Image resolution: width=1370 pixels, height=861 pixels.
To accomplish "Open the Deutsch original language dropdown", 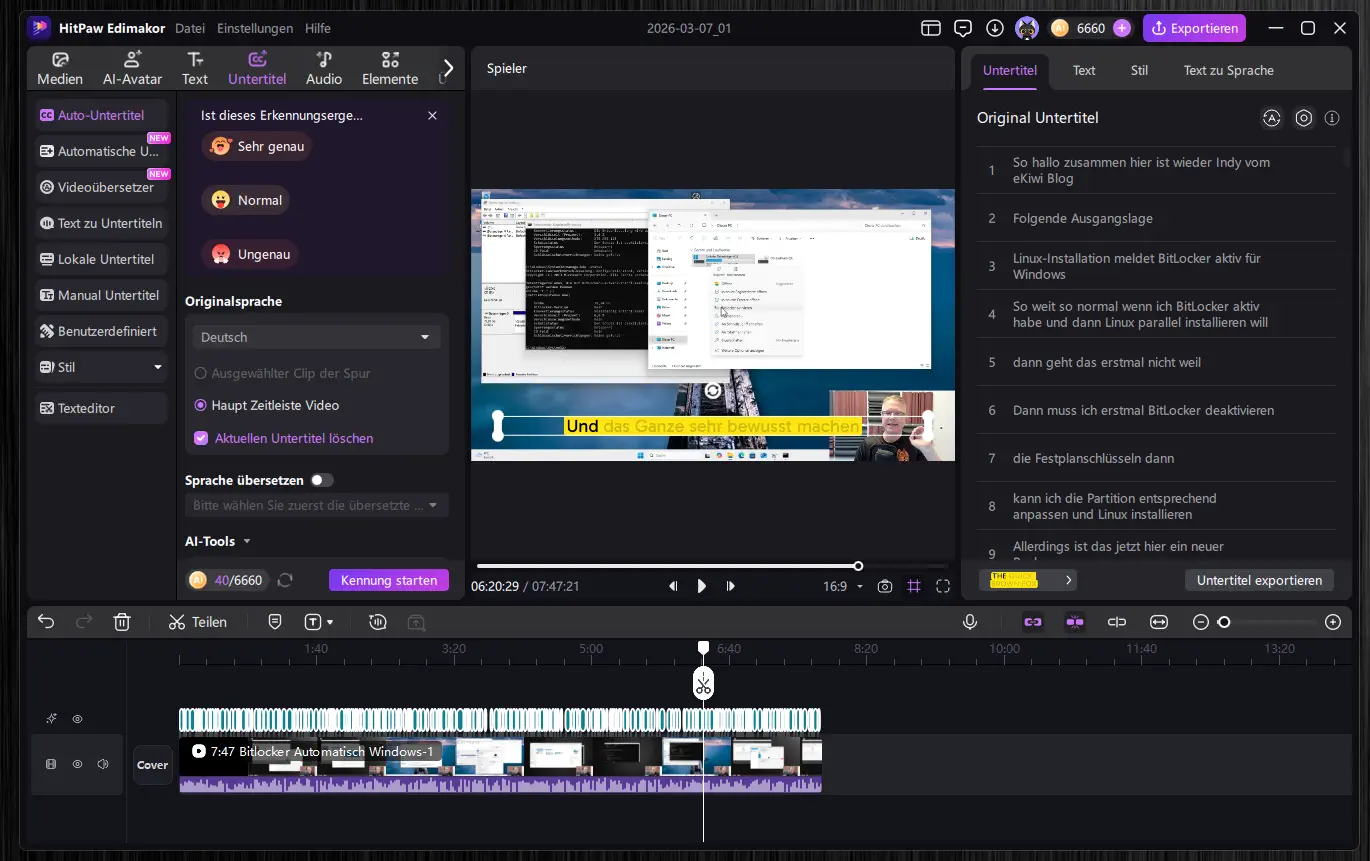I will (x=315, y=337).
